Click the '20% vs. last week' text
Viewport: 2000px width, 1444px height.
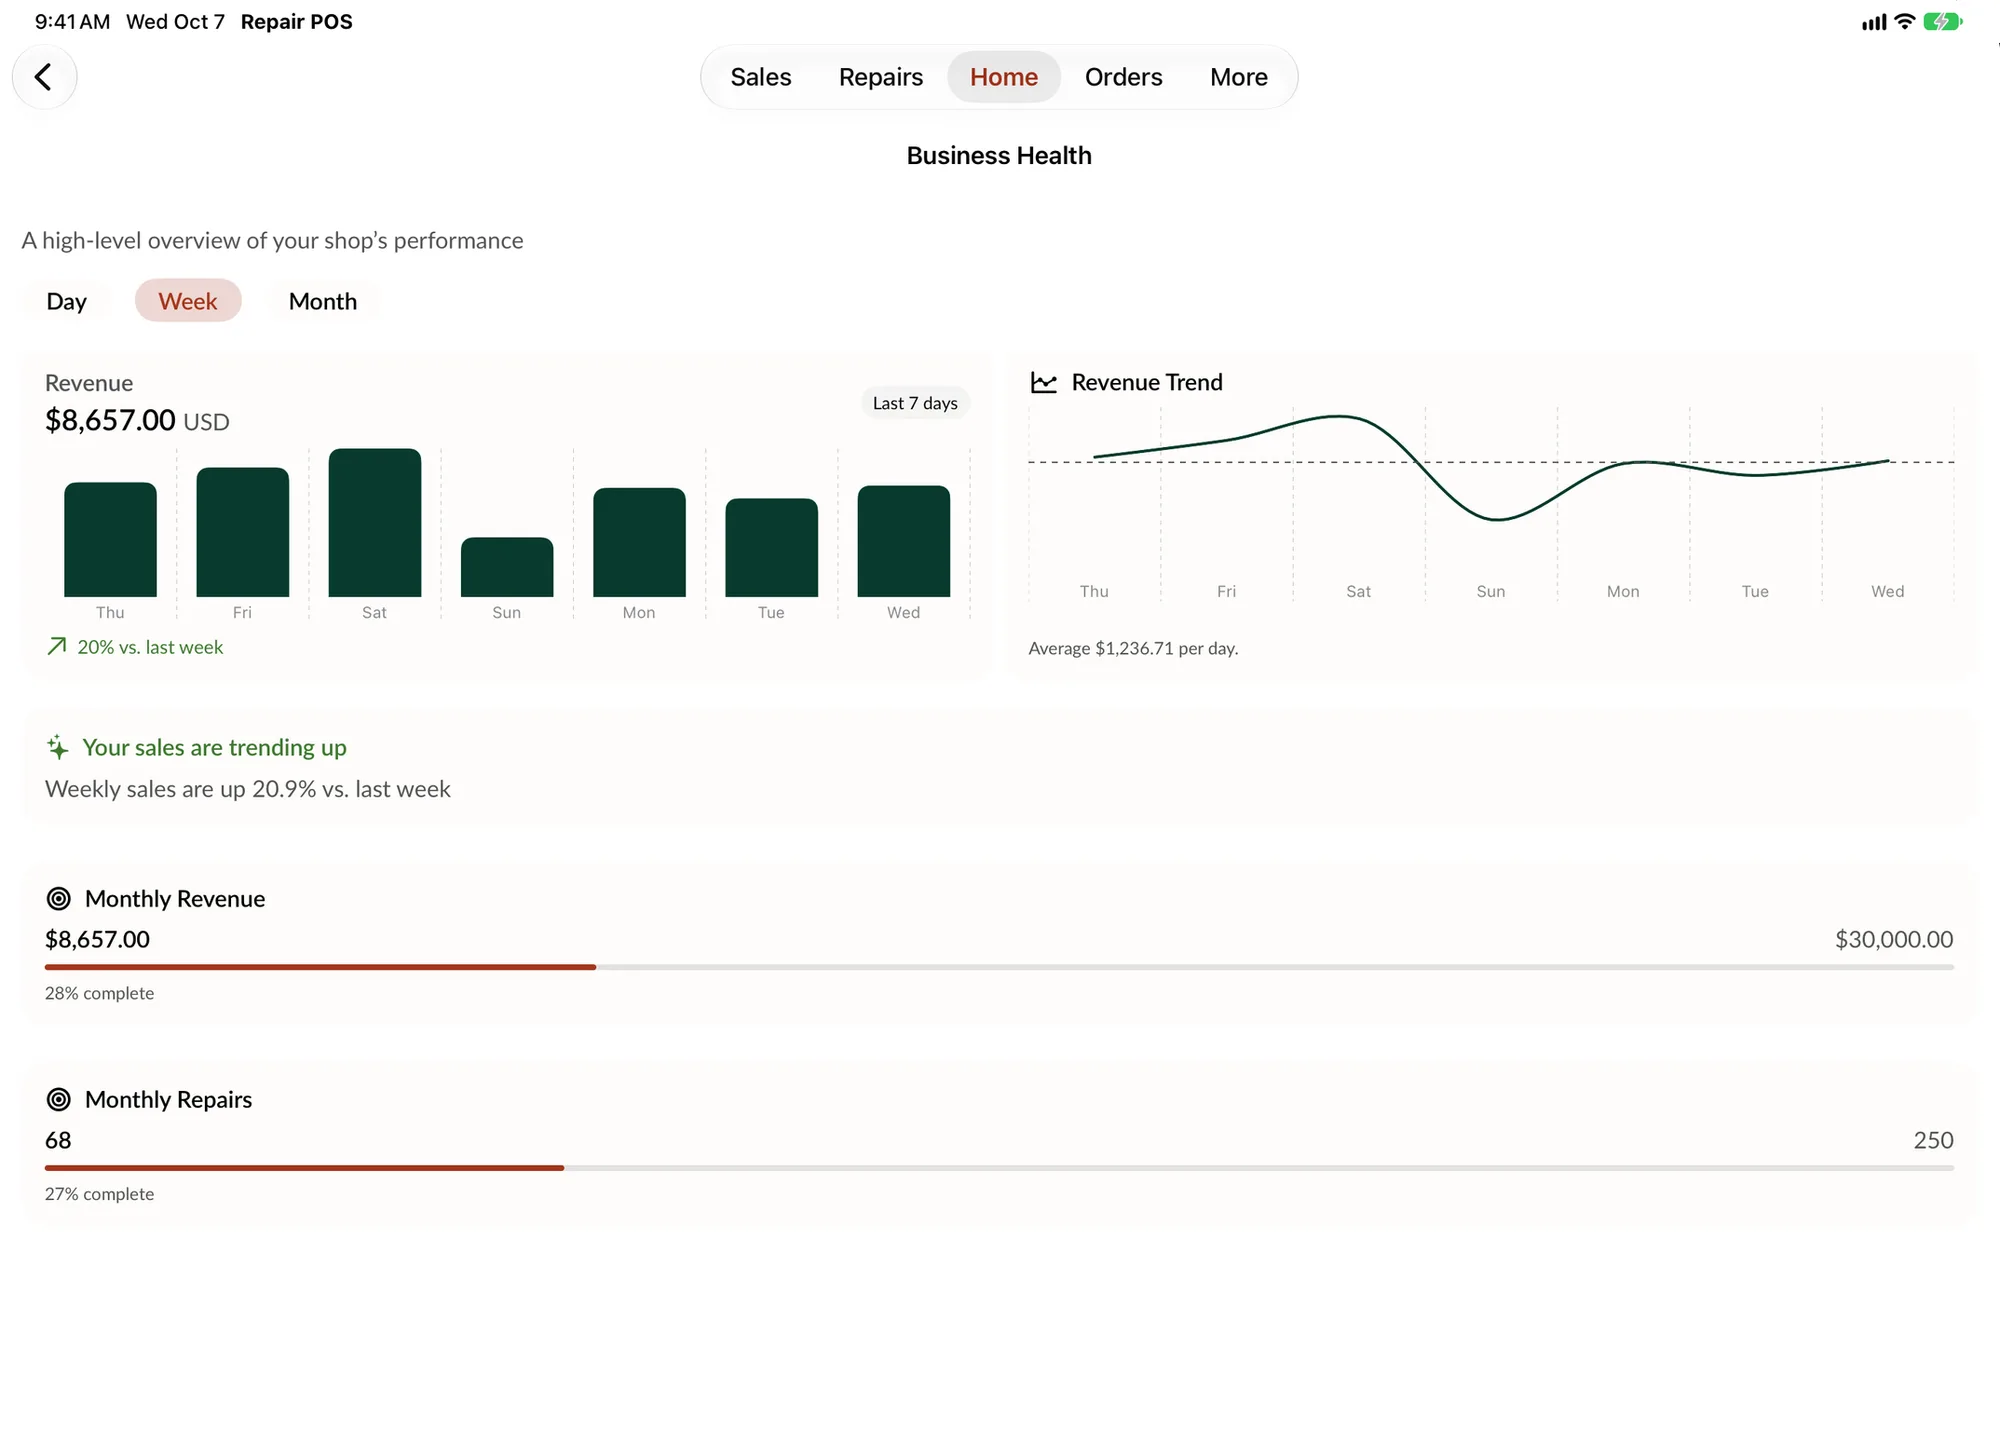click(150, 647)
